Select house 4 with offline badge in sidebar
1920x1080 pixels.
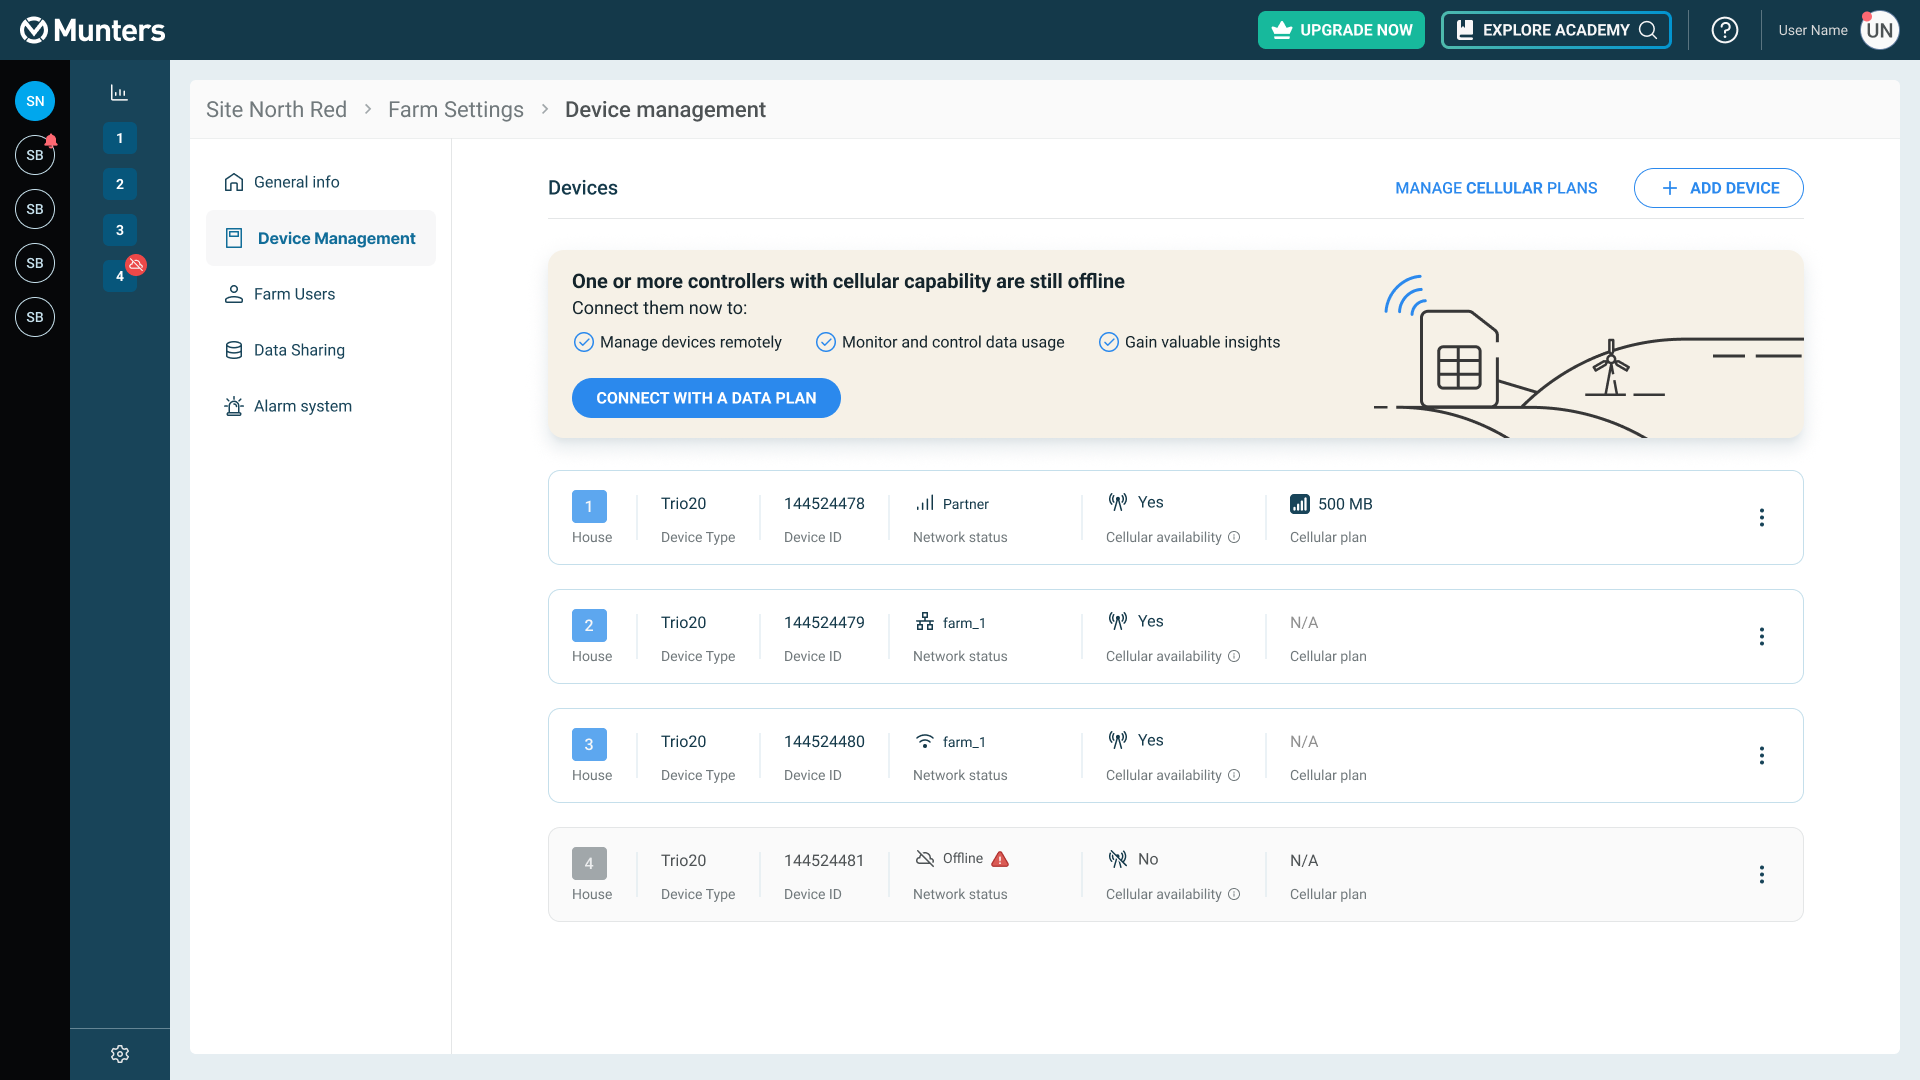click(x=120, y=276)
